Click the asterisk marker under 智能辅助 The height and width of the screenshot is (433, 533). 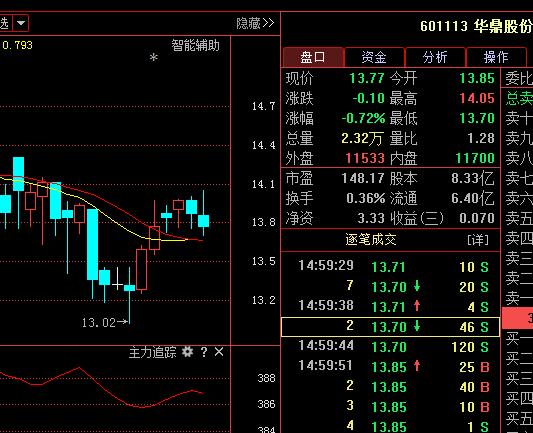click(154, 57)
